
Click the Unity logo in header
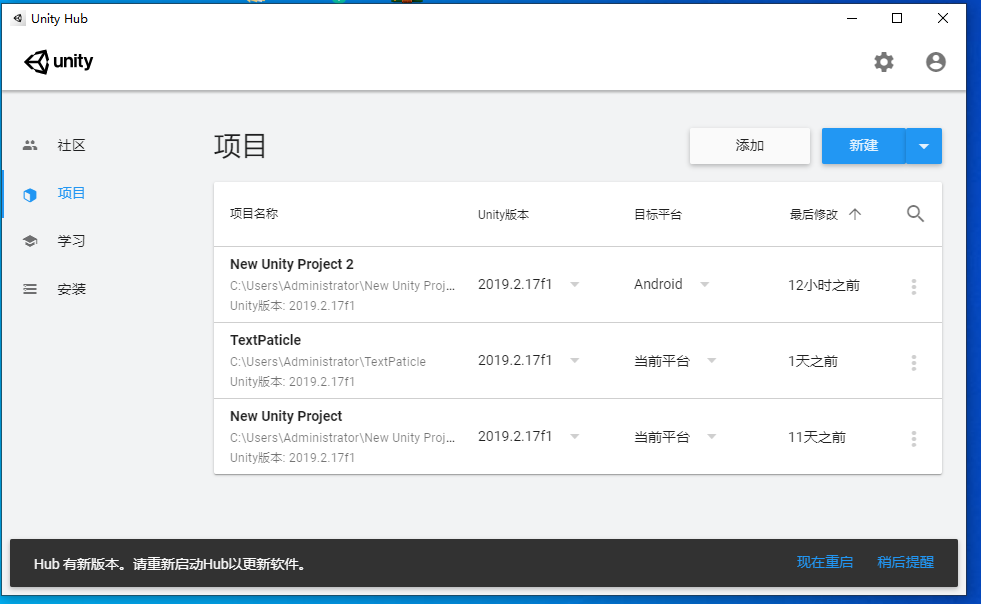[58, 61]
